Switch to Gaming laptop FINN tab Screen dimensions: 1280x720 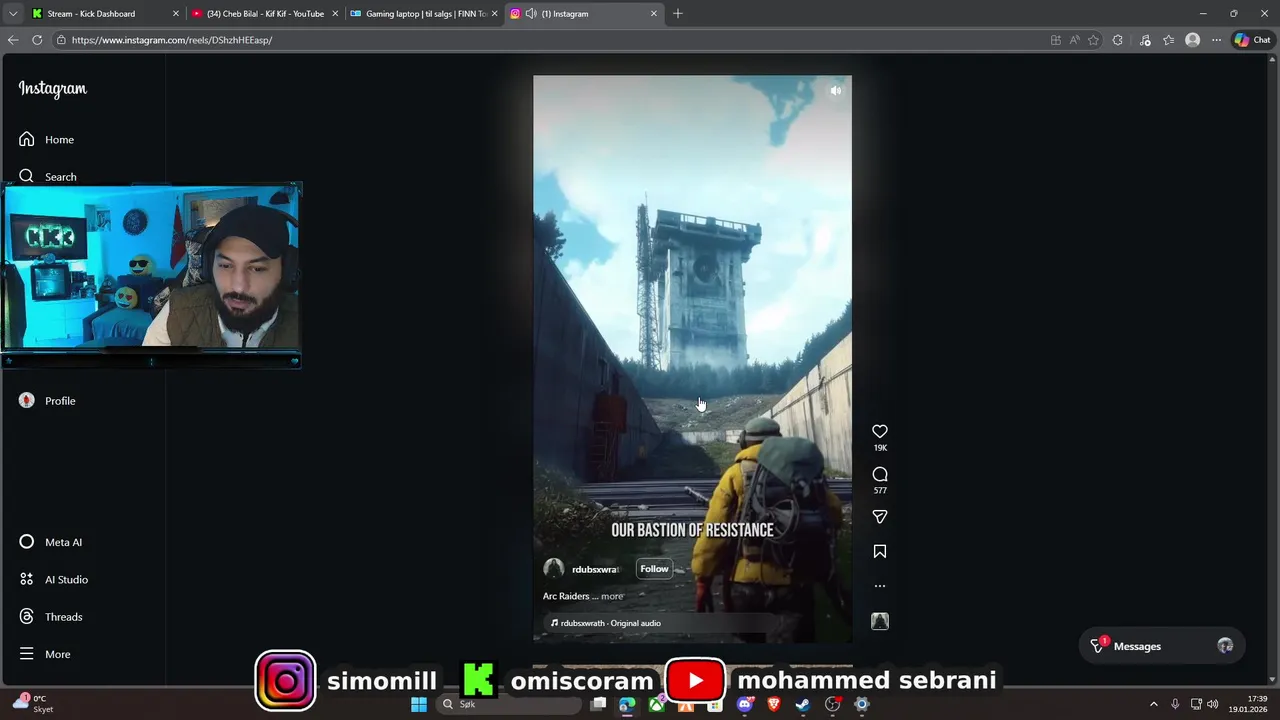[425, 14]
